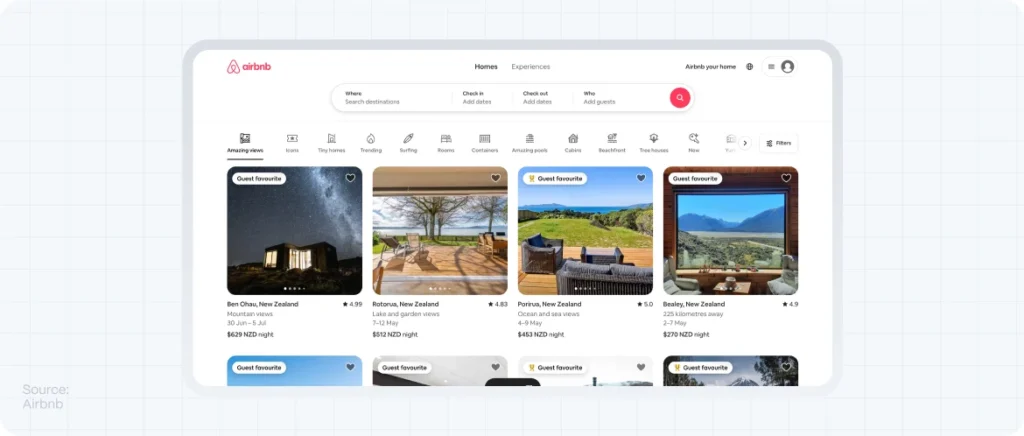This screenshot has width=1024, height=436.
Task: Select the Amazing views category
Action: [x=245, y=144]
